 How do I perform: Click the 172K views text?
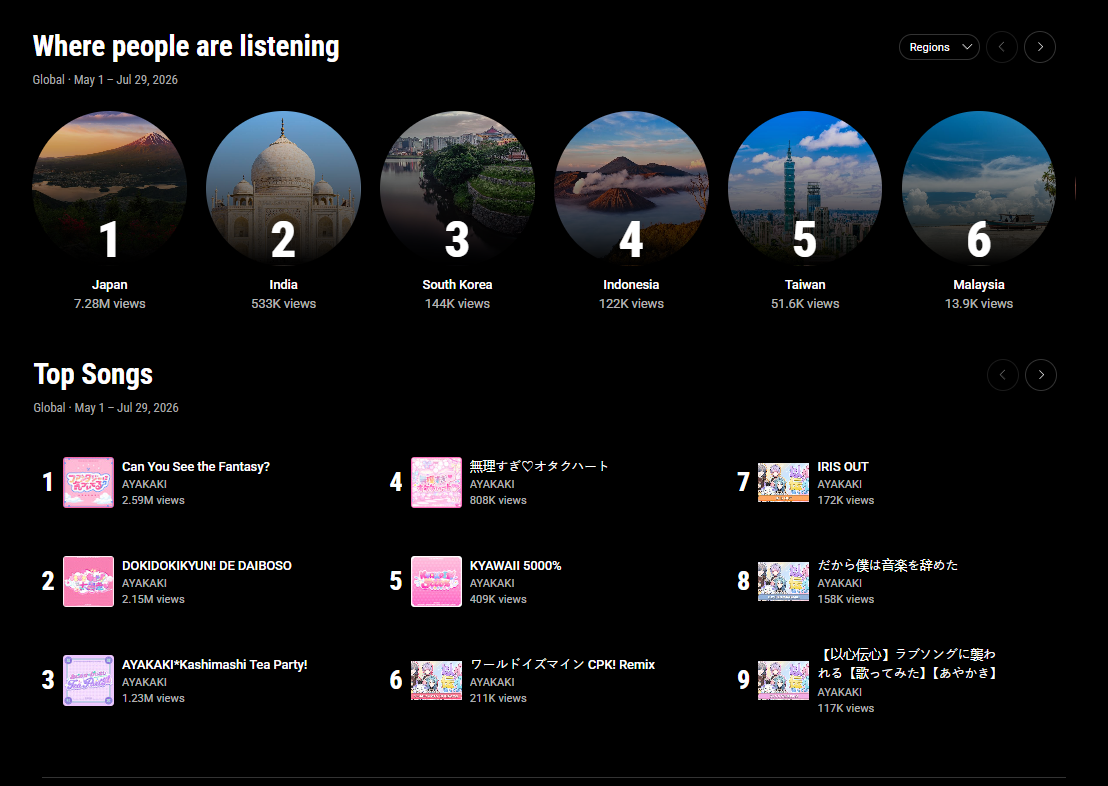pos(846,500)
